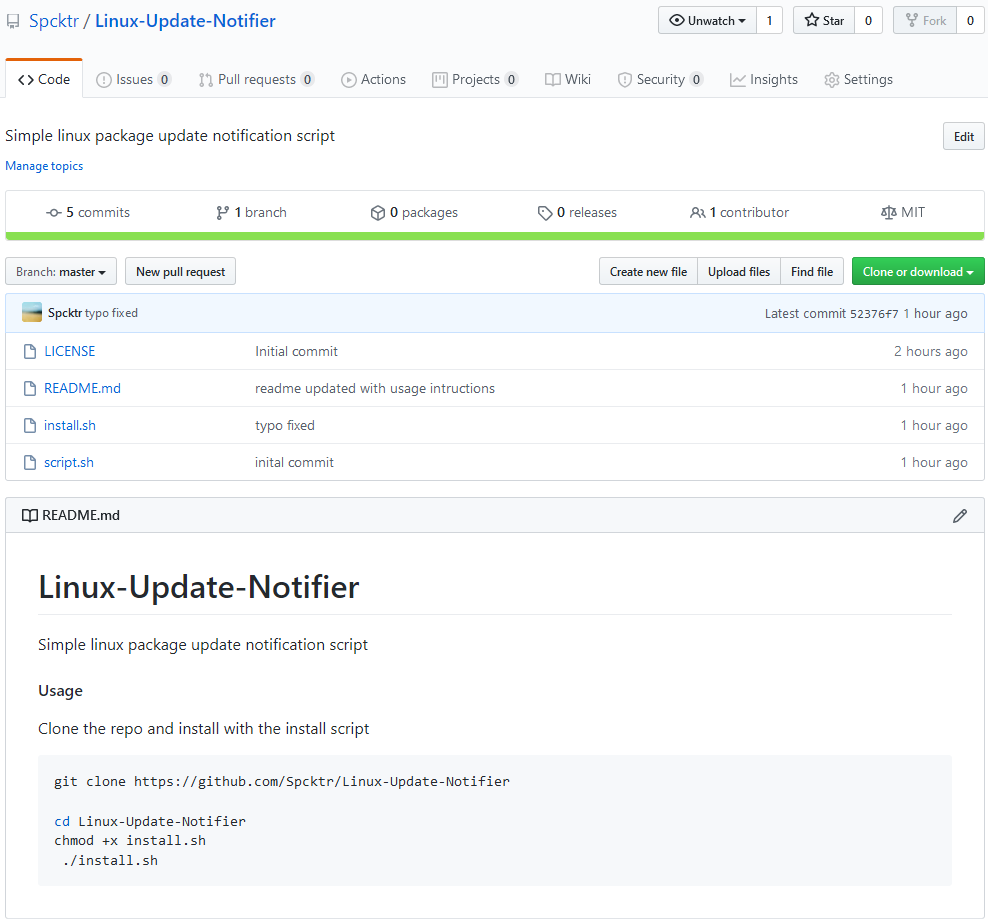Click the watchers count 1
This screenshot has height=919, width=988.
pos(769,21)
